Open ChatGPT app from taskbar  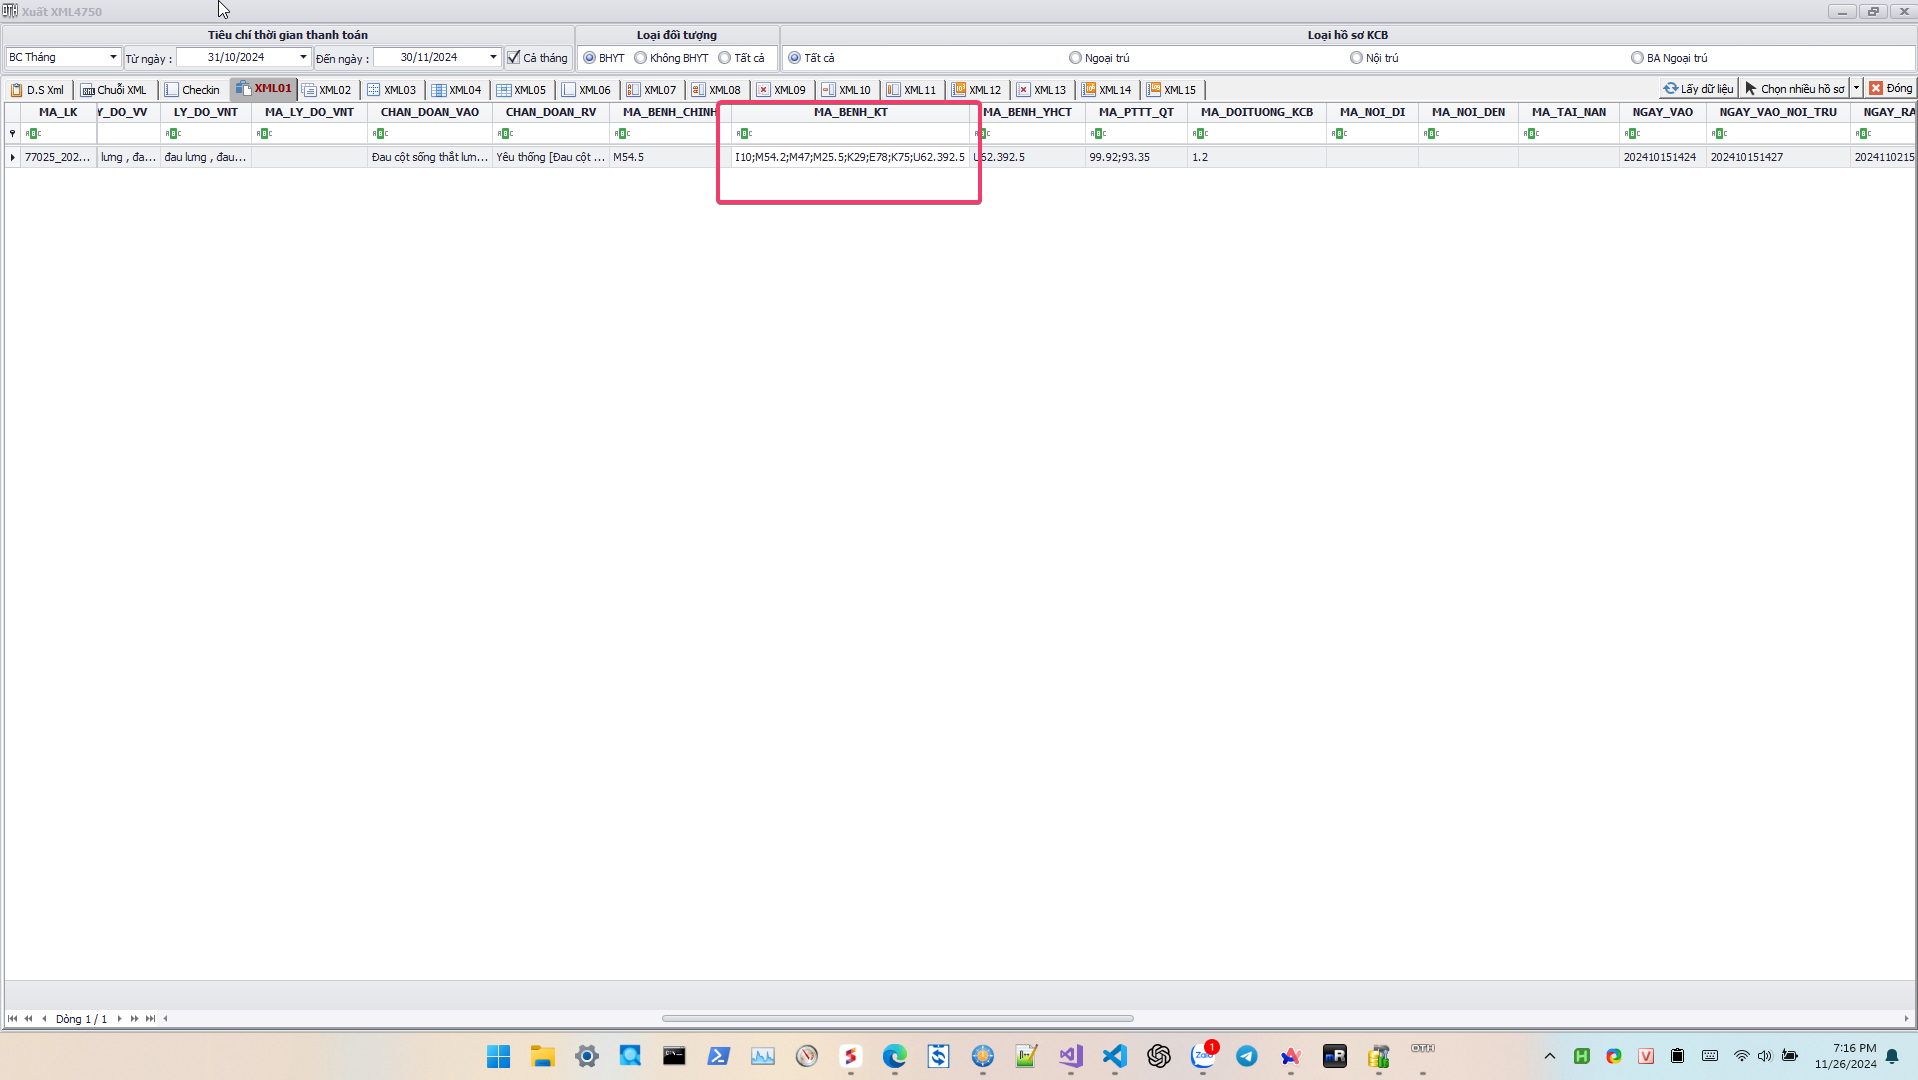(1158, 1056)
